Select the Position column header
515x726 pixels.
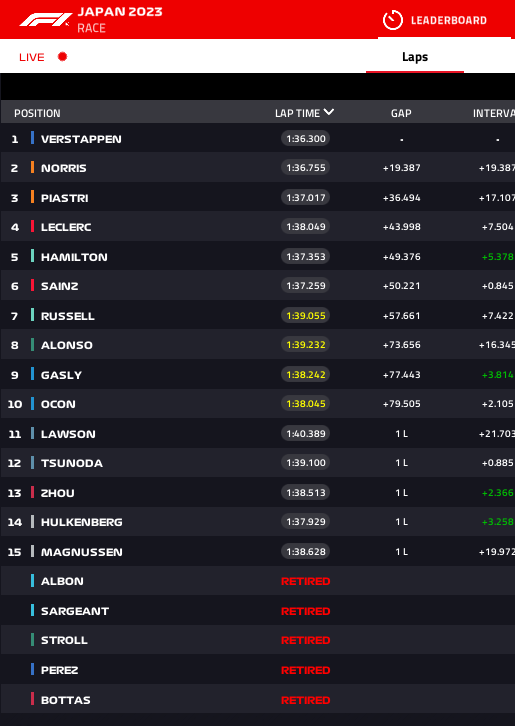[x=37, y=113]
